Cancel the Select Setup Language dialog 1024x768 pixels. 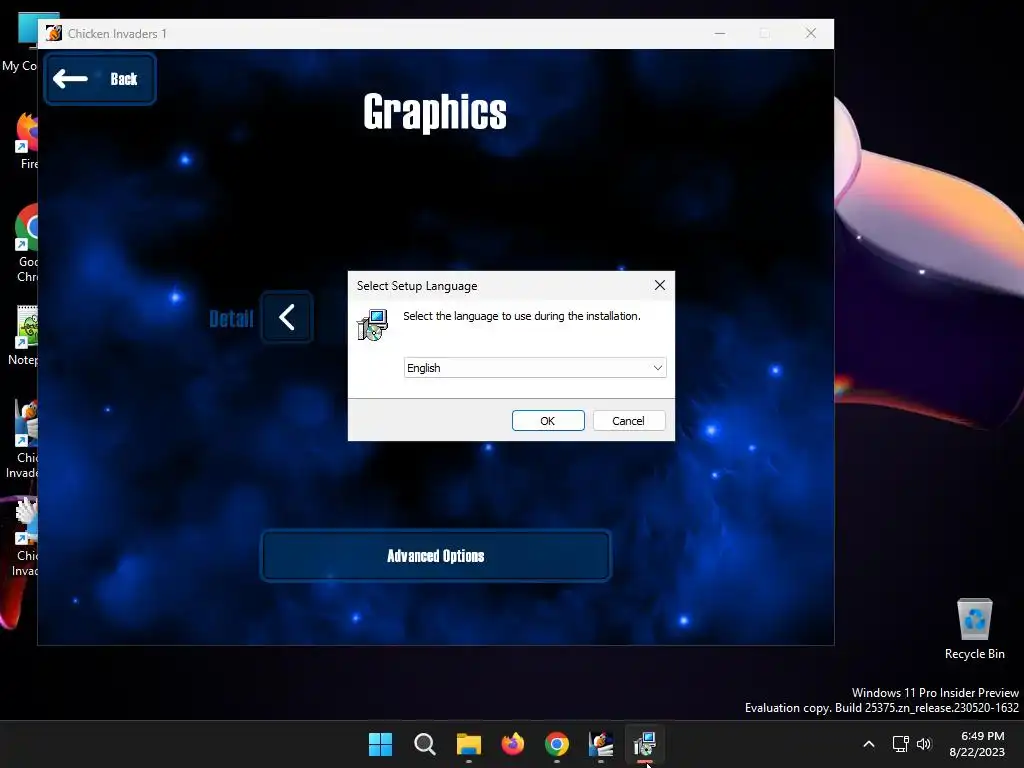pyautogui.click(x=629, y=421)
